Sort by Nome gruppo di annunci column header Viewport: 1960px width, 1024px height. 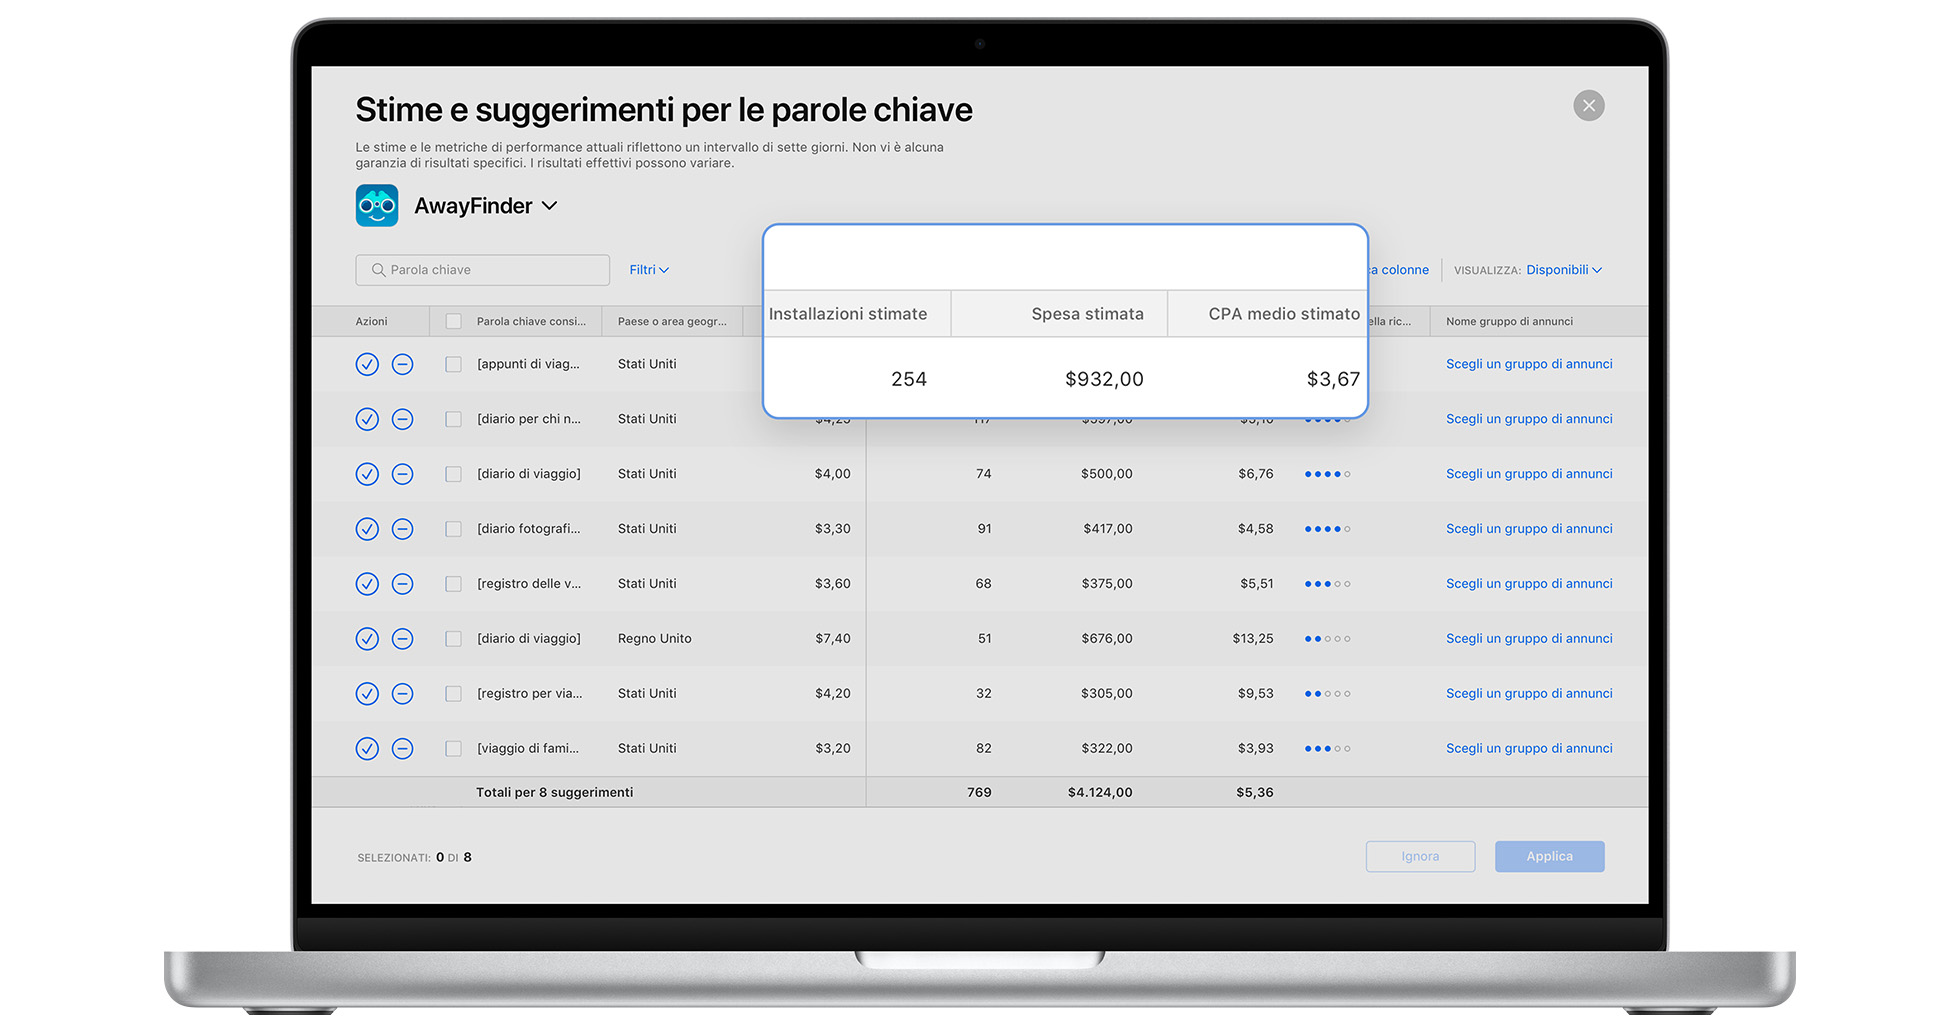pyautogui.click(x=1509, y=322)
